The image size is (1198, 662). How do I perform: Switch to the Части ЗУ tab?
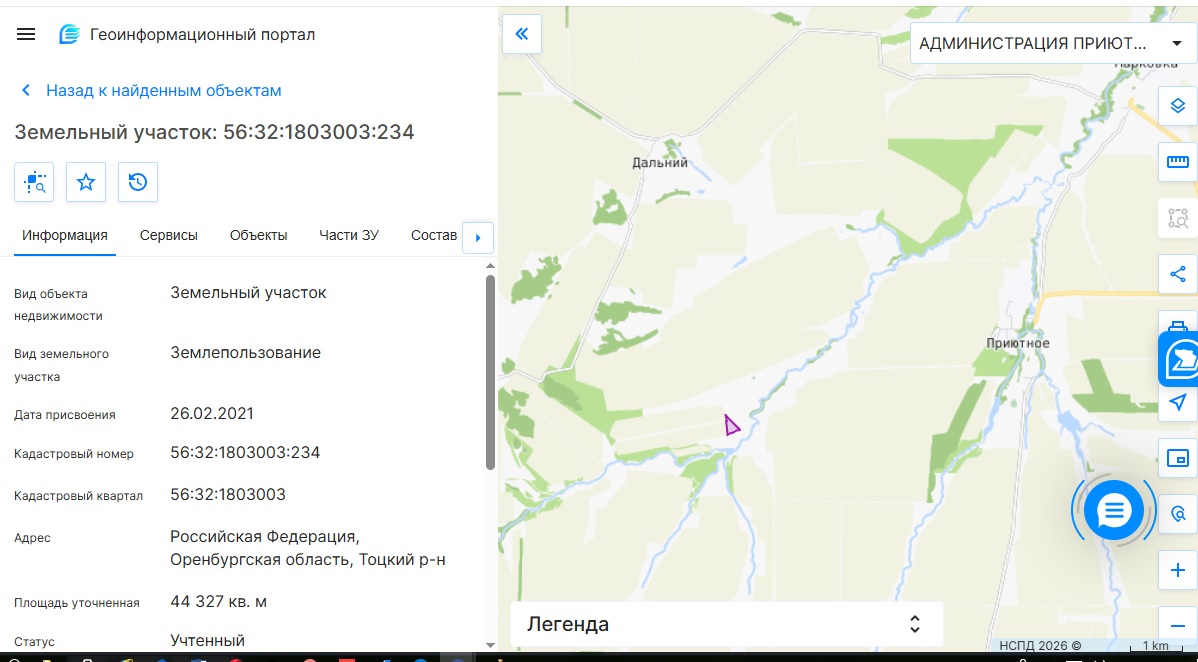tap(349, 235)
